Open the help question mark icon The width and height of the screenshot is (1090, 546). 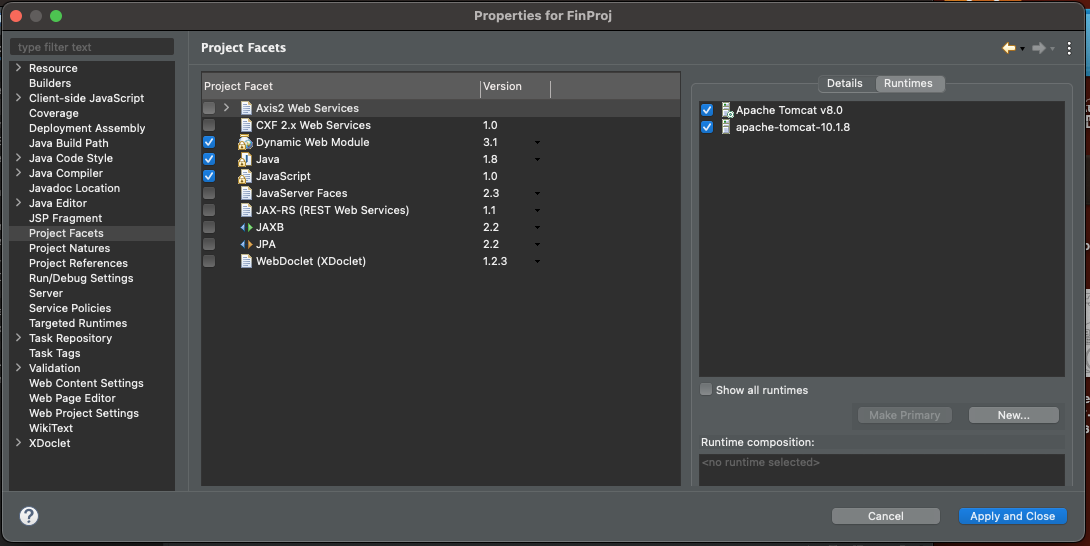click(x=29, y=515)
